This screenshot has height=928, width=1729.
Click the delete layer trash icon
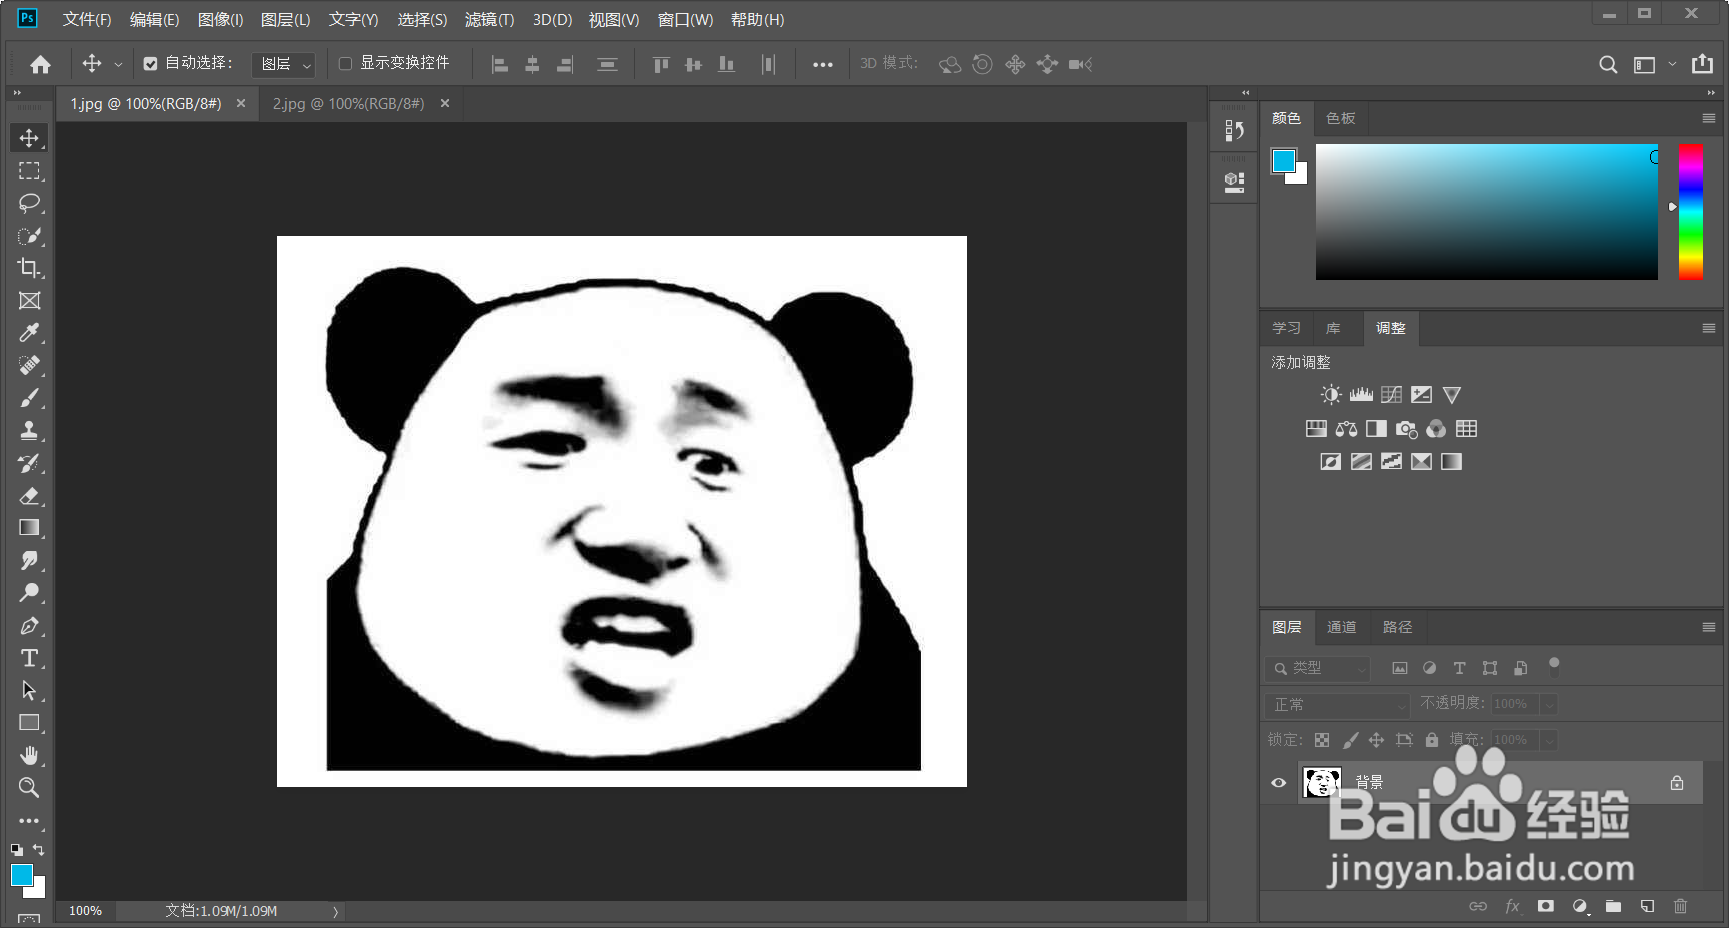(x=1681, y=906)
